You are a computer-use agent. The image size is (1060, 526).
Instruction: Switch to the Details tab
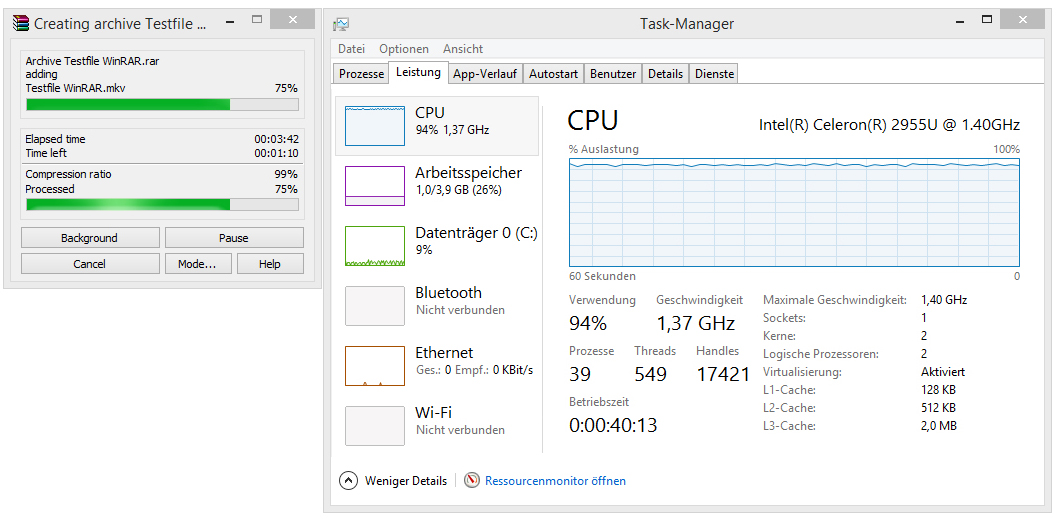[x=666, y=74]
